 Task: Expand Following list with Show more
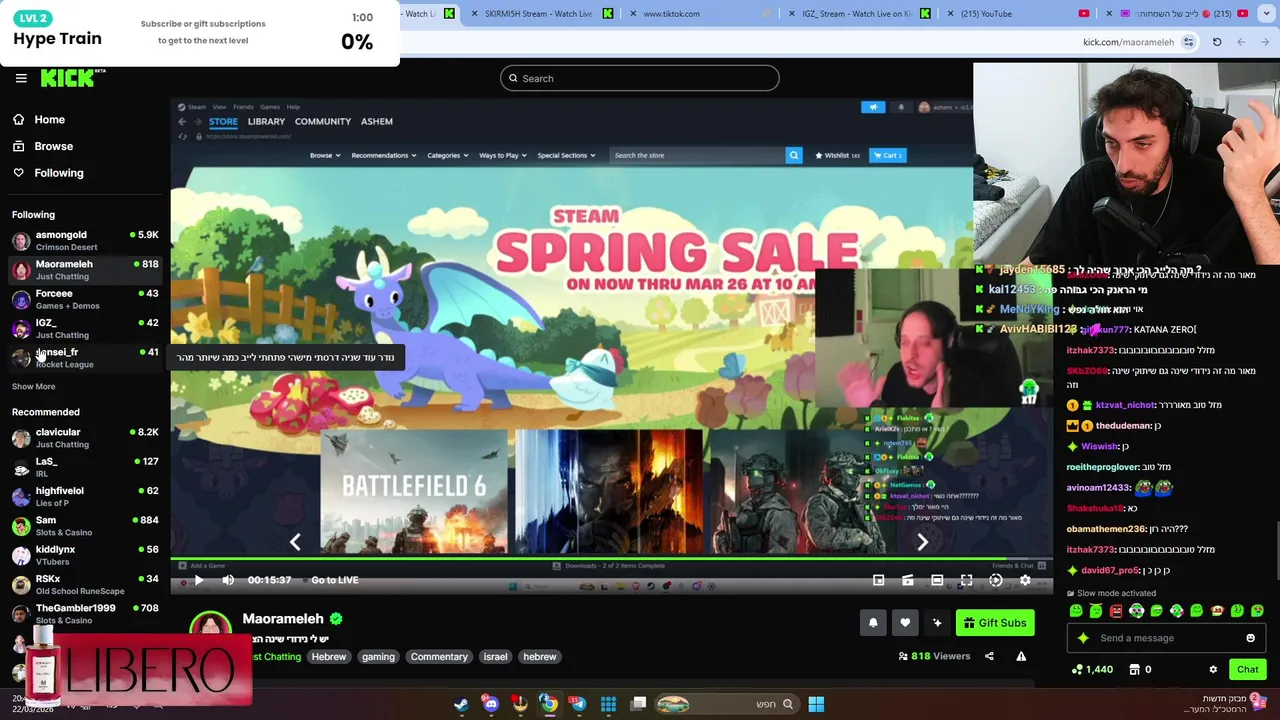(33, 386)
